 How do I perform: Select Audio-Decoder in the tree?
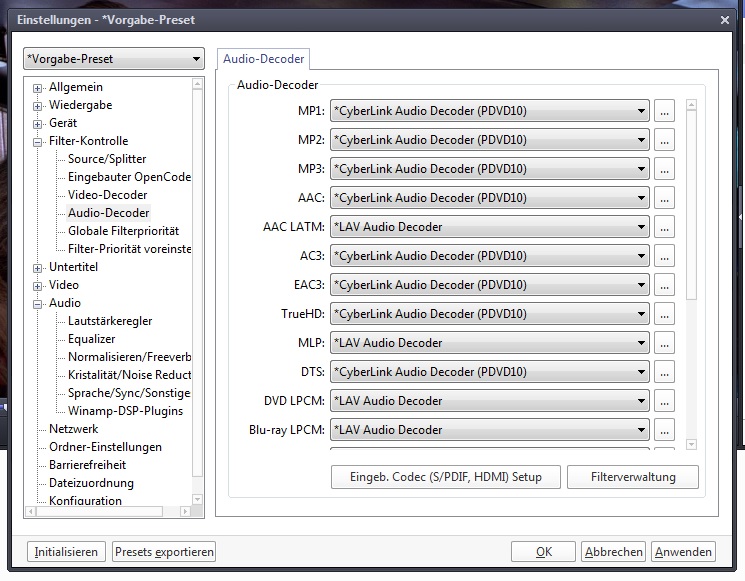(x=108, y=213)
